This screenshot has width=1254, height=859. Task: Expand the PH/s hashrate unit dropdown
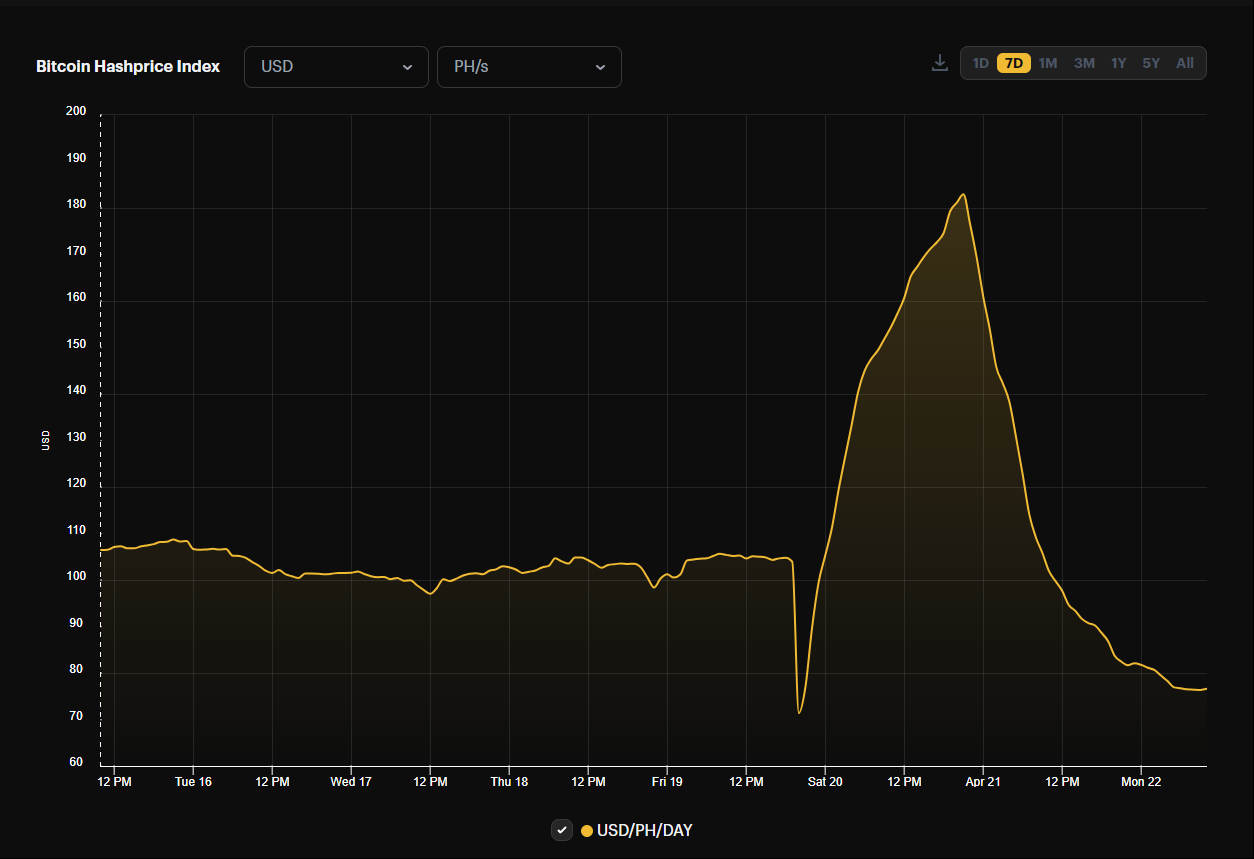click(x=529, y=67)
